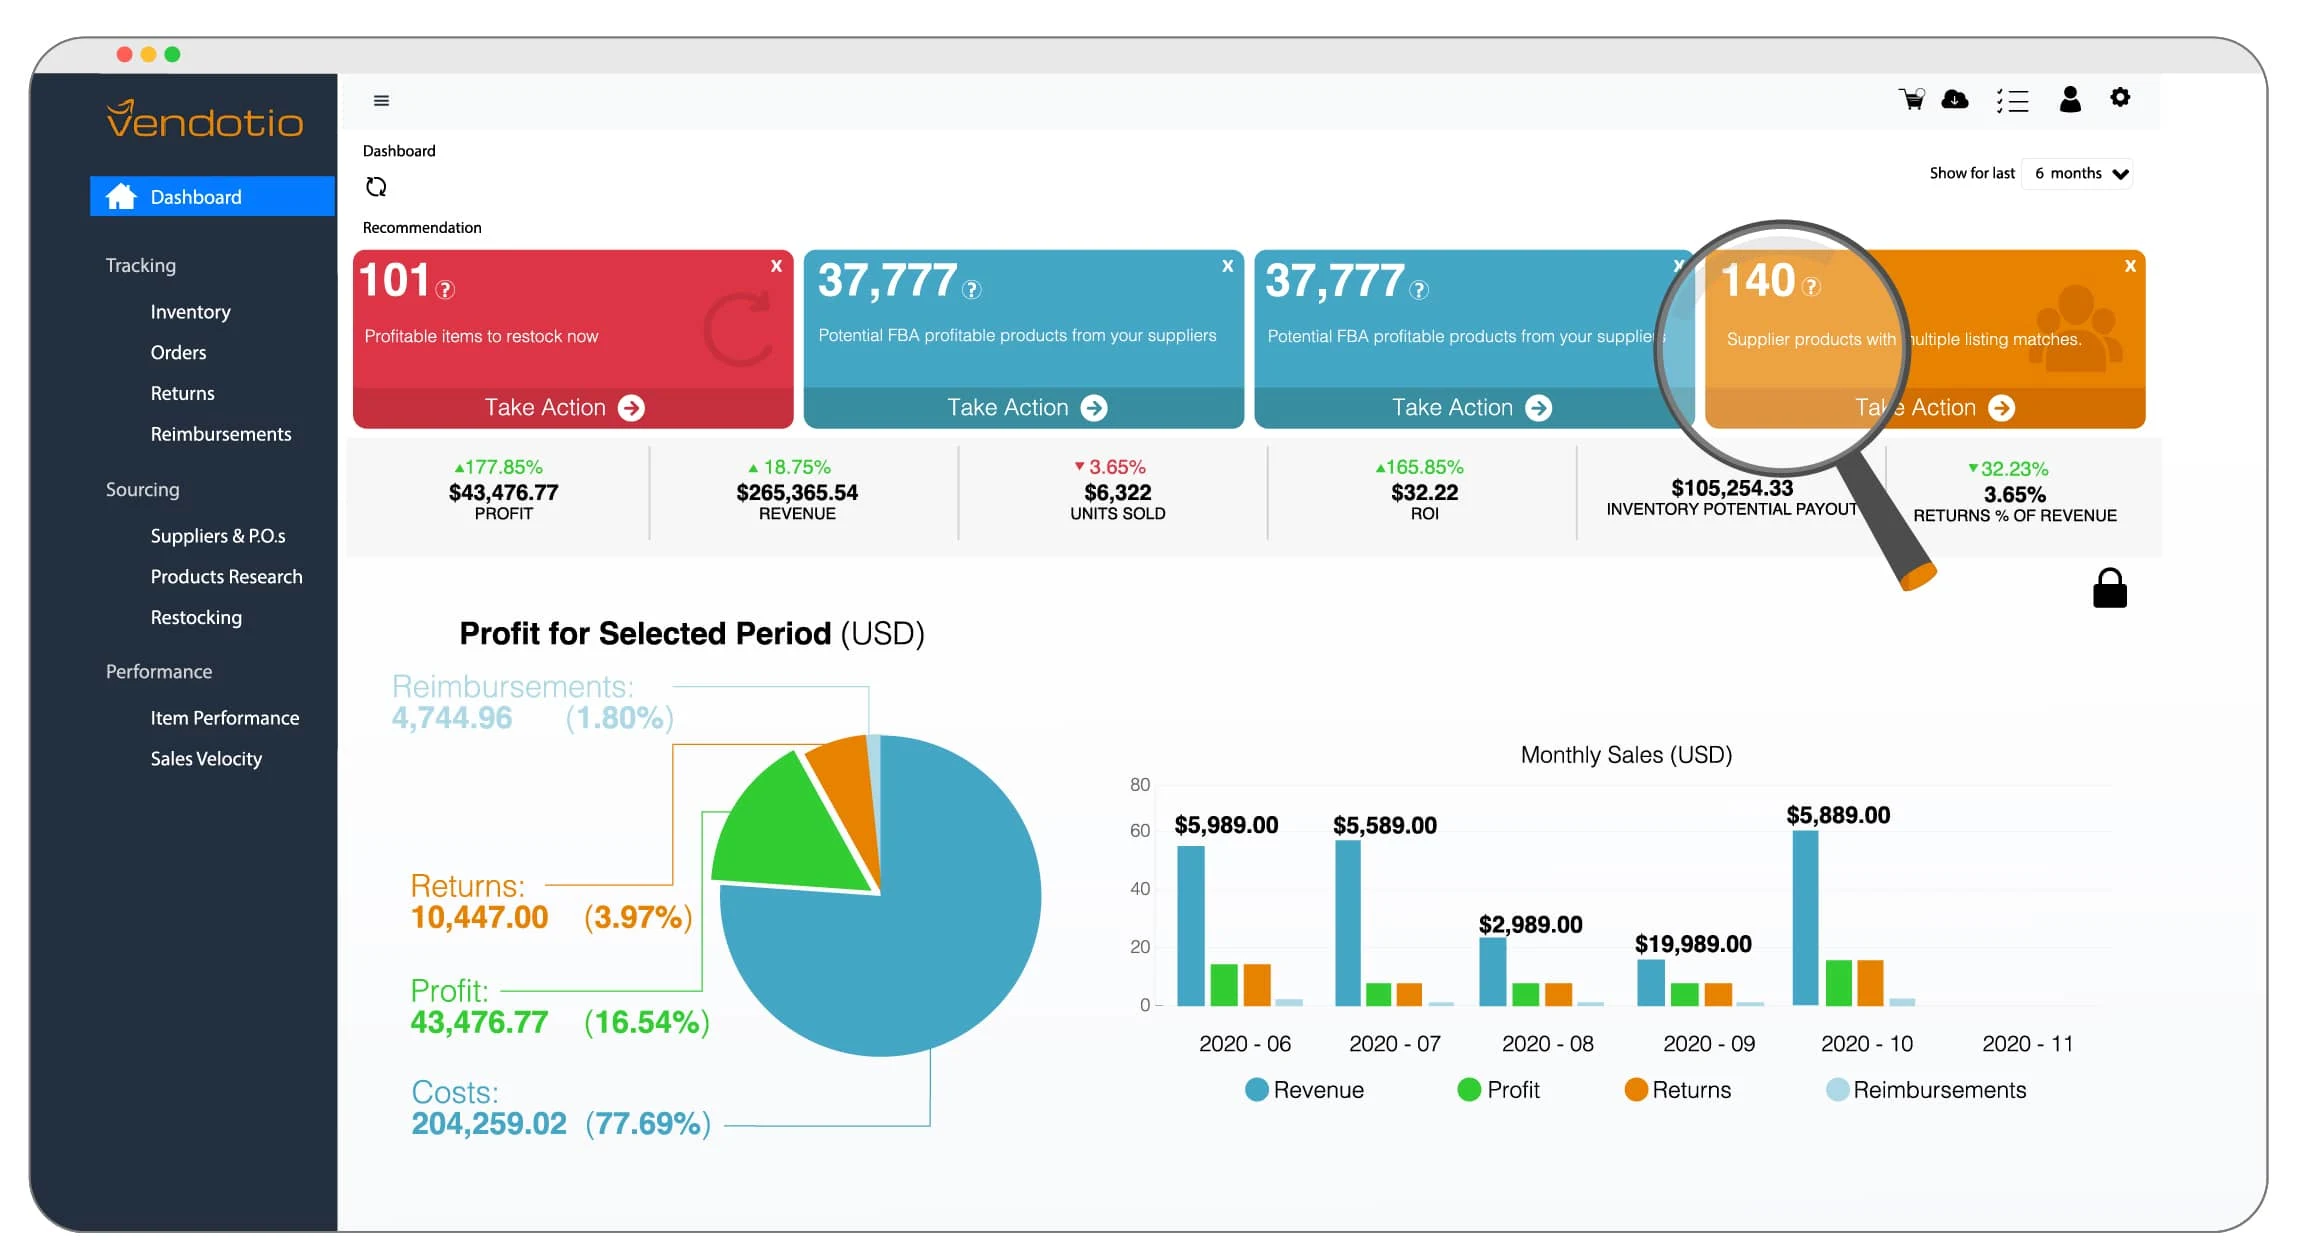Open Products Research page
Screen dimensions: 2302x1259
226,577
